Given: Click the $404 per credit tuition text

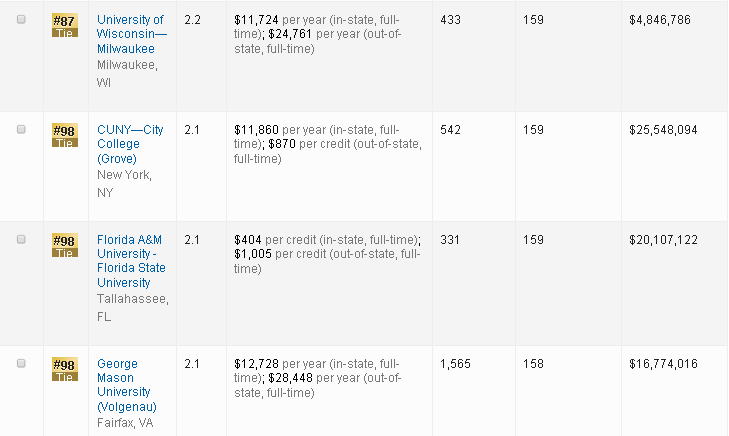Looking at the screenshot, I should point(249,240).
